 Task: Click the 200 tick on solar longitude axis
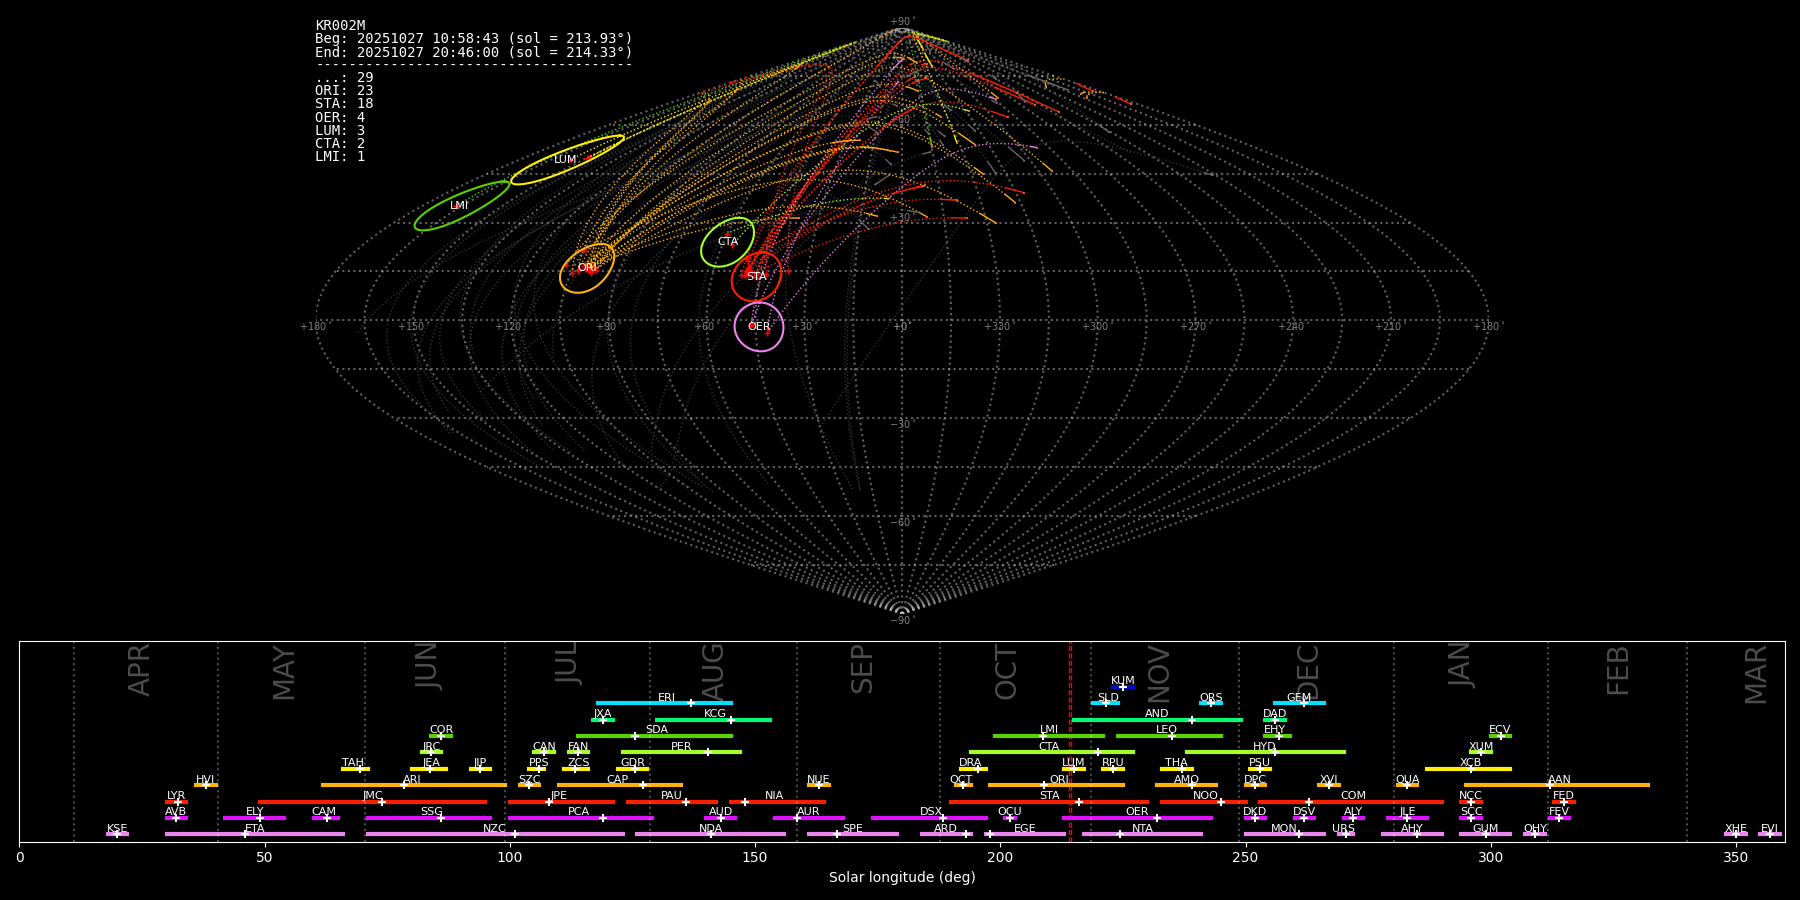click(x=1000, y=857)
